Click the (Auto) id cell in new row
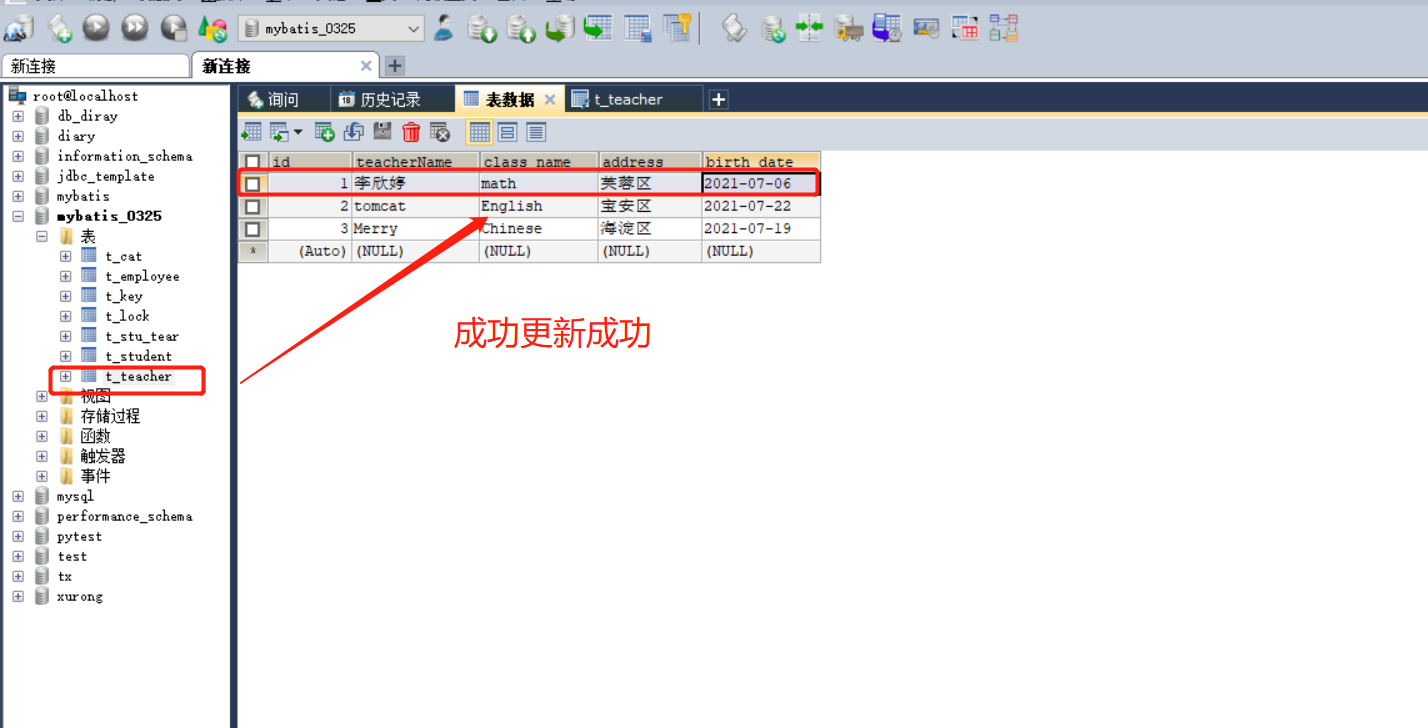 310,251
